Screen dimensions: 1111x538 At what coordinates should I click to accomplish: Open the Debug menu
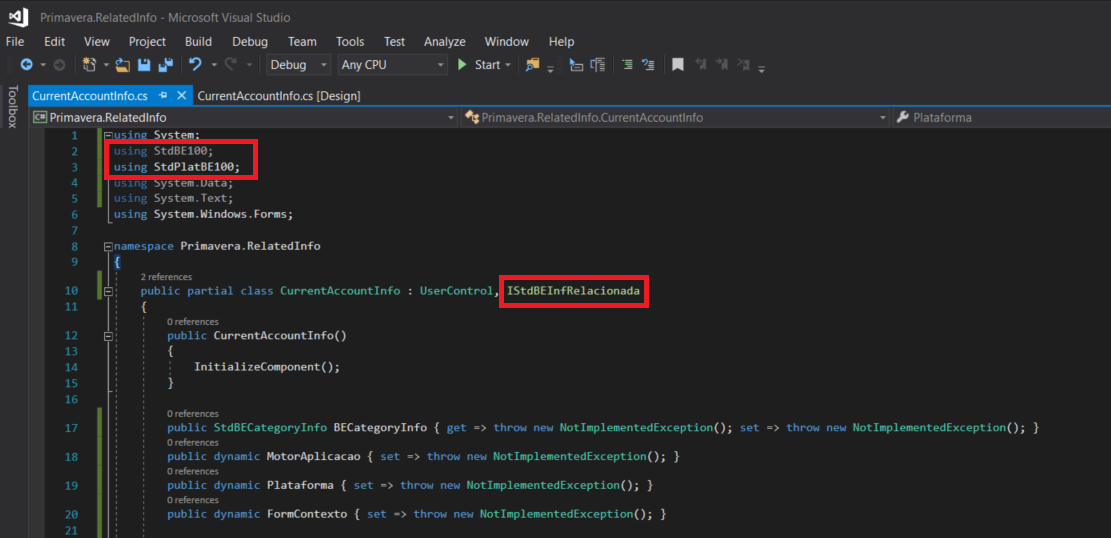[250, 42]
